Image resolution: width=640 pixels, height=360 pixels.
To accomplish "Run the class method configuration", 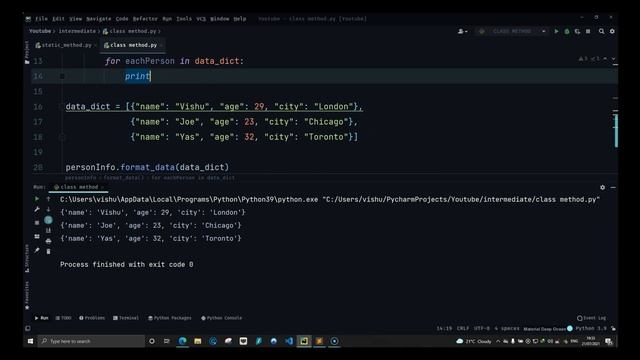I will [556, 31].
